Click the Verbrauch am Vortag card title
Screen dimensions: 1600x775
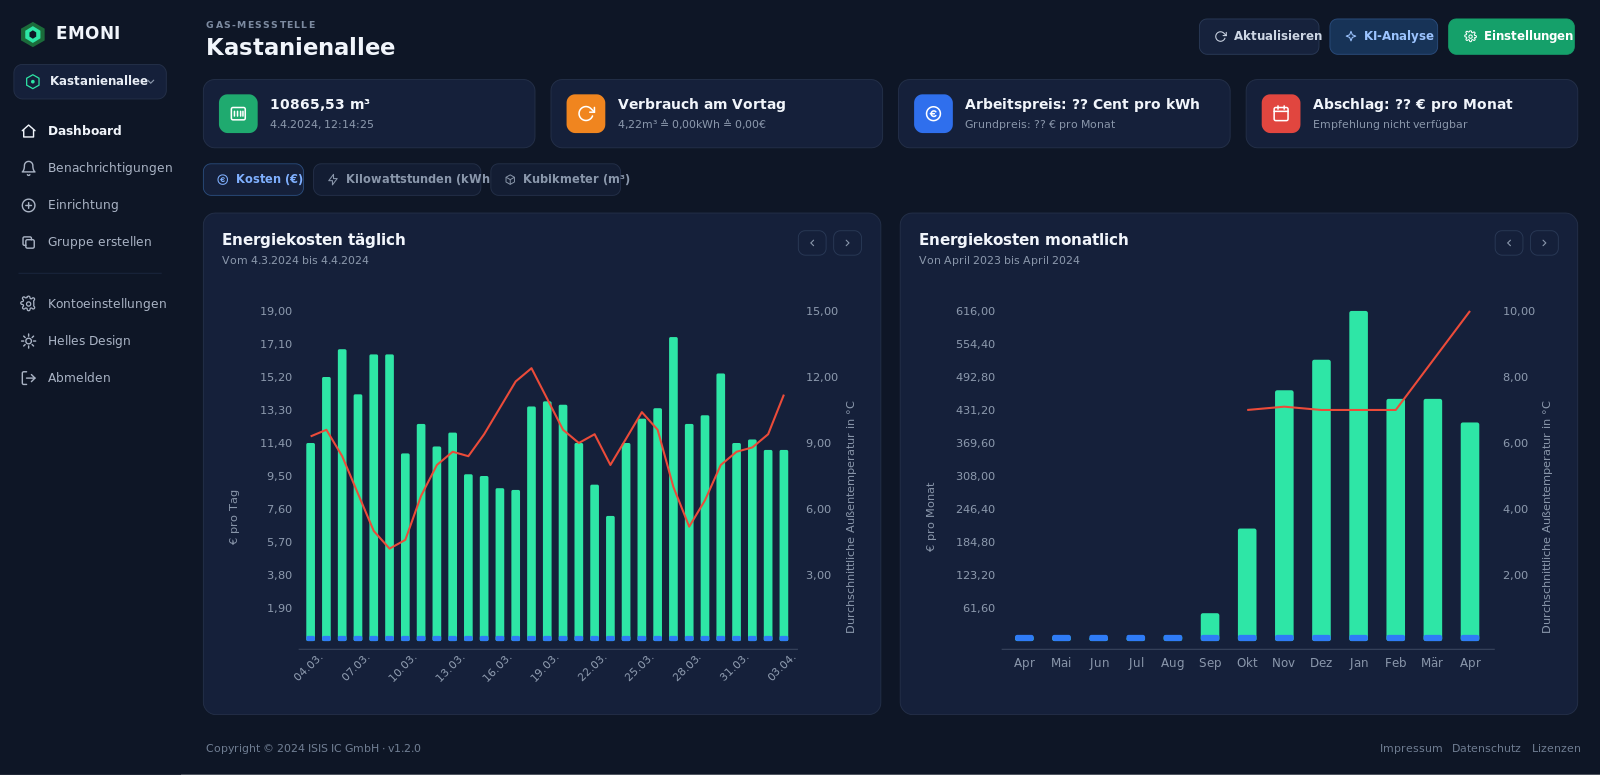(x=702, y=104)
